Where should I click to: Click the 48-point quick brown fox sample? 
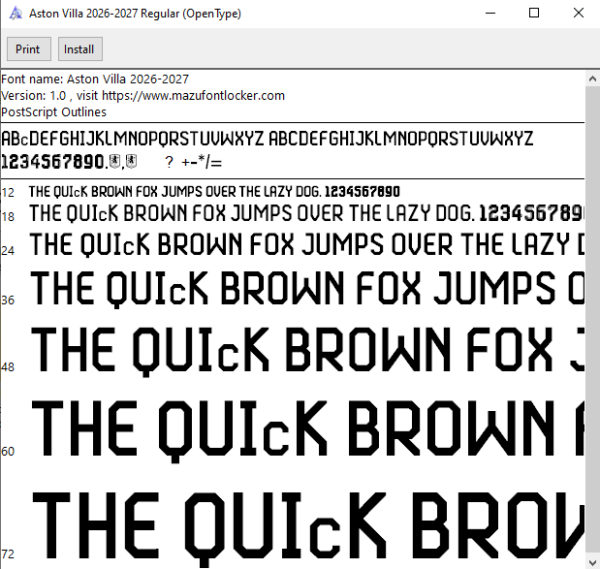pyautogui.click(x=308, y=350)
